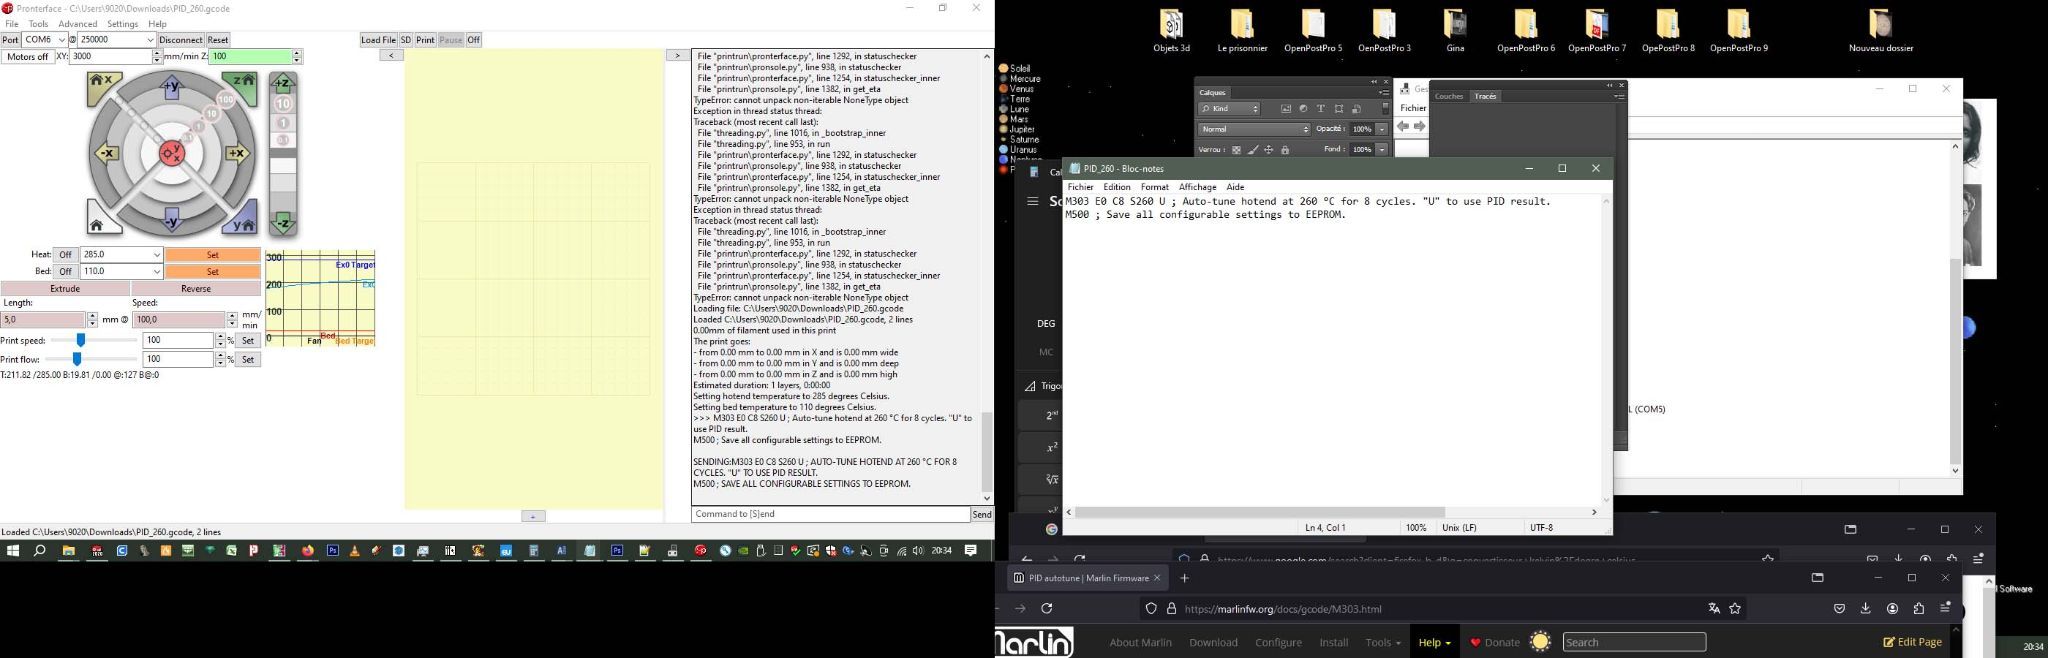
Task: Click Load File button
Action: [378, 40]
